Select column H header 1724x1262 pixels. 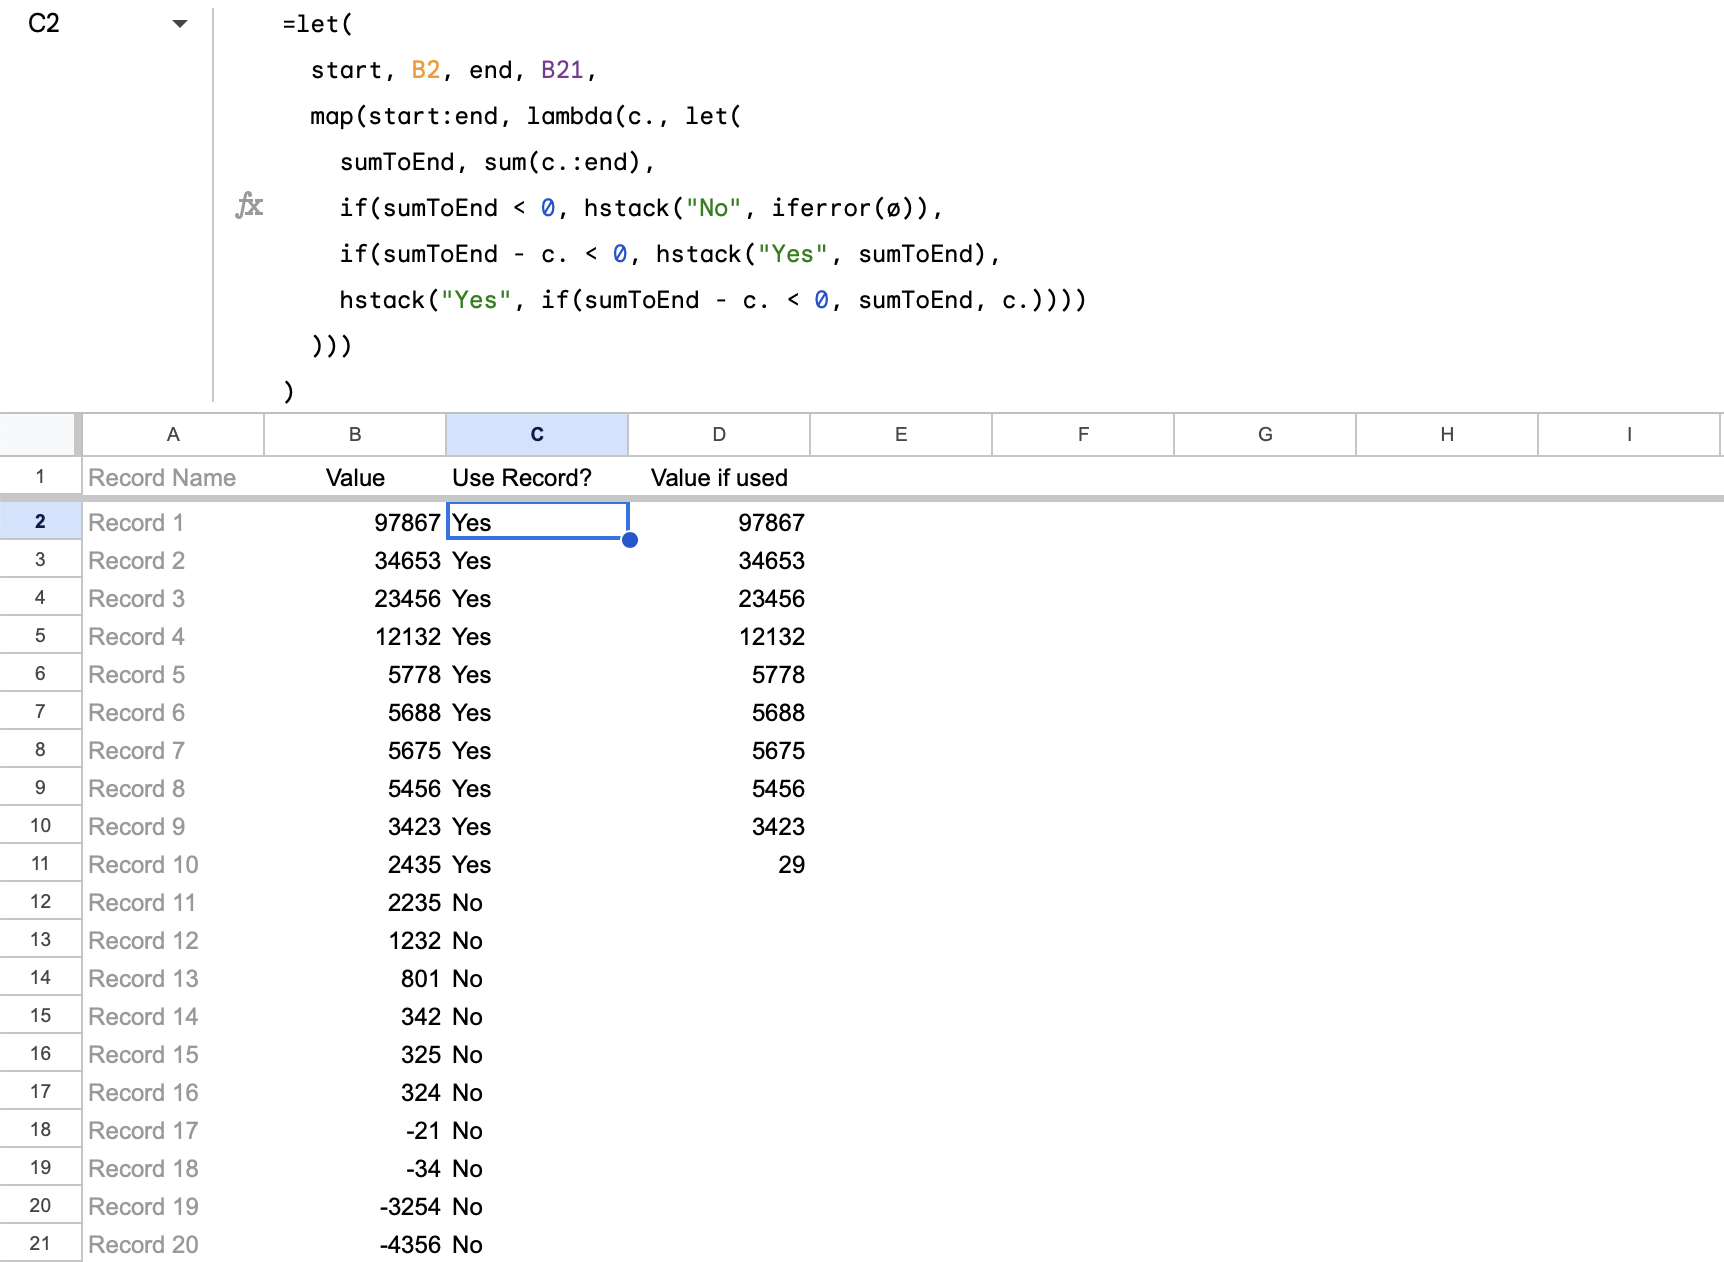pos(1447,434)
